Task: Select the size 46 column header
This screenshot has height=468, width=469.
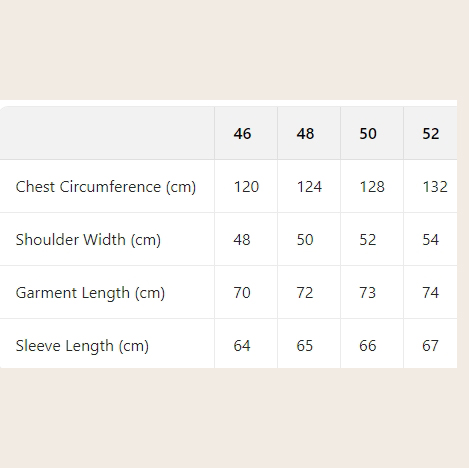Action: (x=242, y=134)
